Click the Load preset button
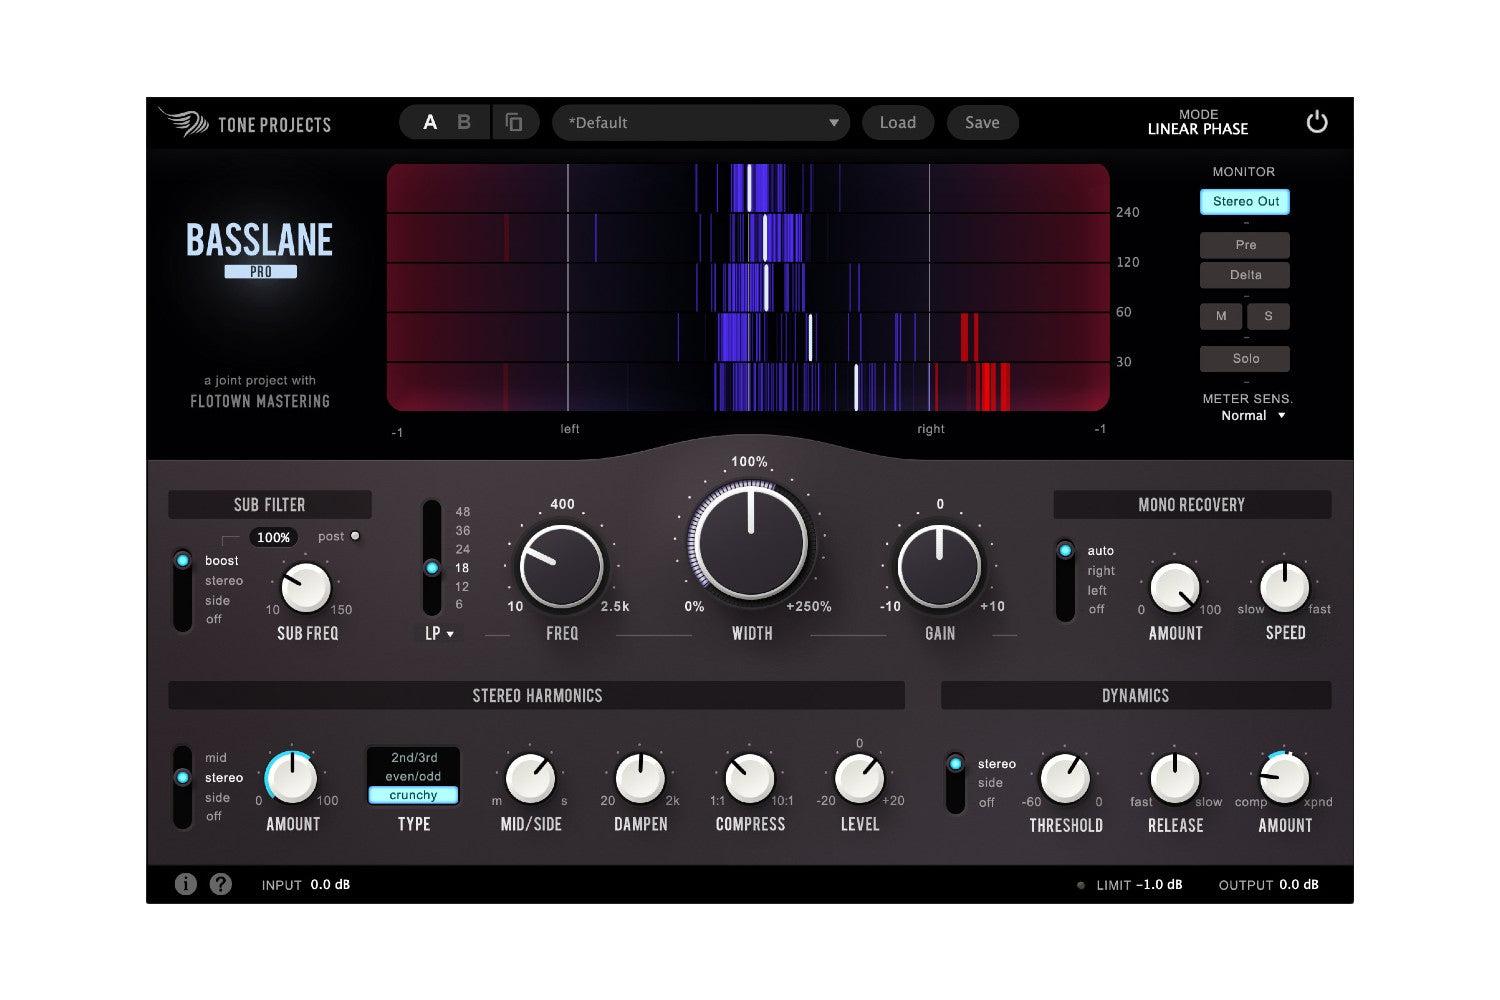Screen dimensions: 1500x1000 pos(897,123)
